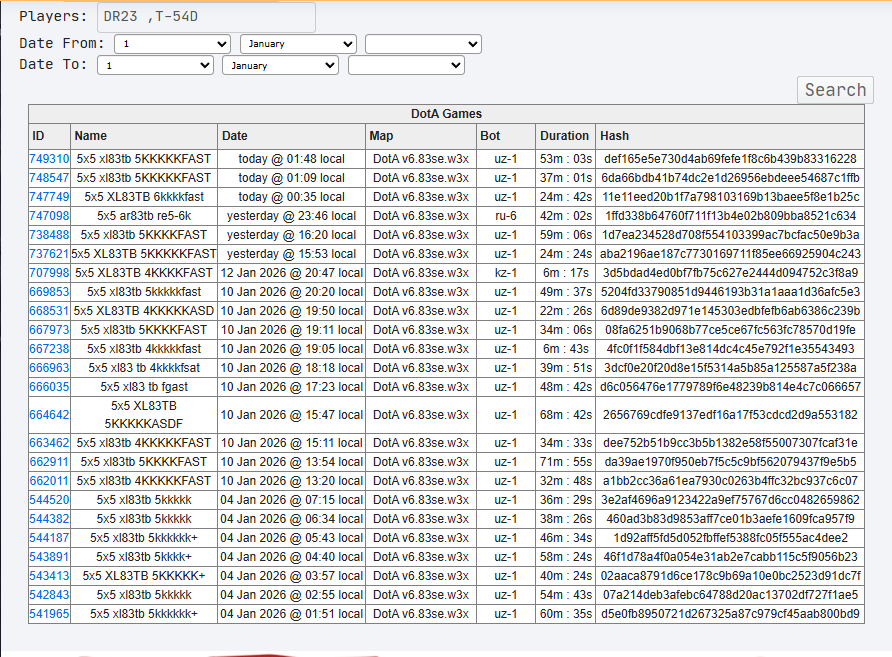
Task: Open the Date From month dropdown
Action: pyautogui.click(x=298, y=44)
